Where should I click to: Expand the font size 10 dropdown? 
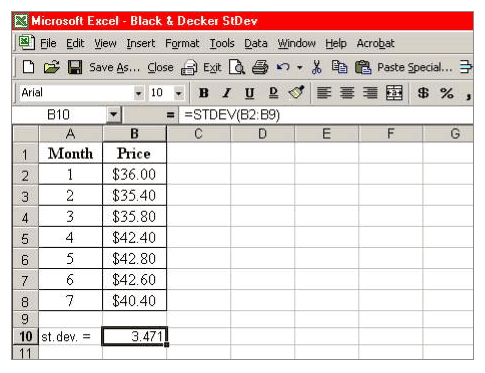pyautogui.click(x=179, y=93)
